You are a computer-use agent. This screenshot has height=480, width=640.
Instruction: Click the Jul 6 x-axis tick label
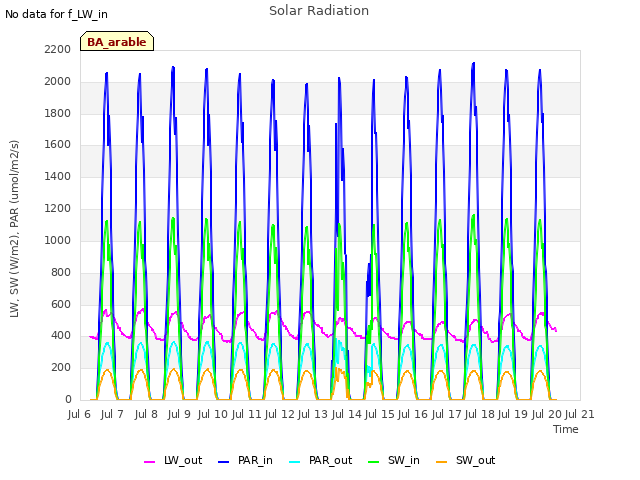tap(79, 414)
